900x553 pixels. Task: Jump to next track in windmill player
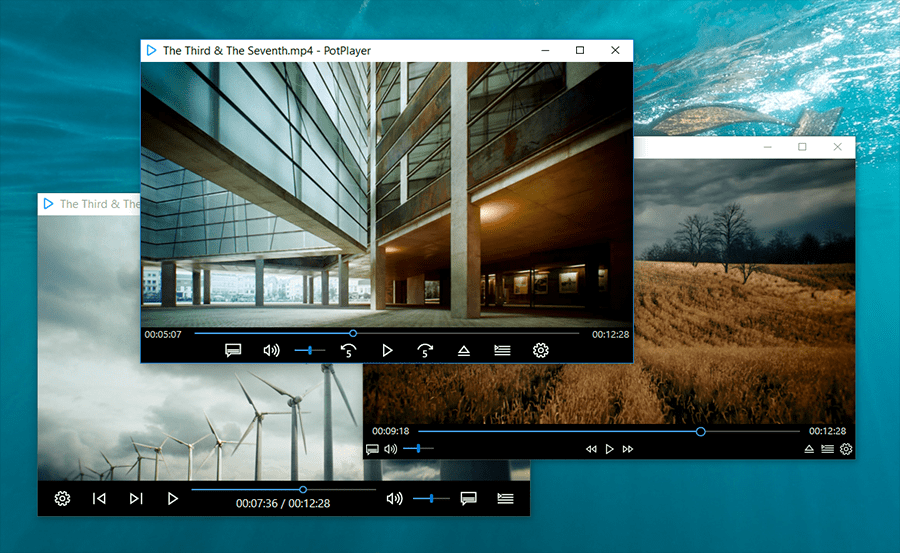click(136, 498)
